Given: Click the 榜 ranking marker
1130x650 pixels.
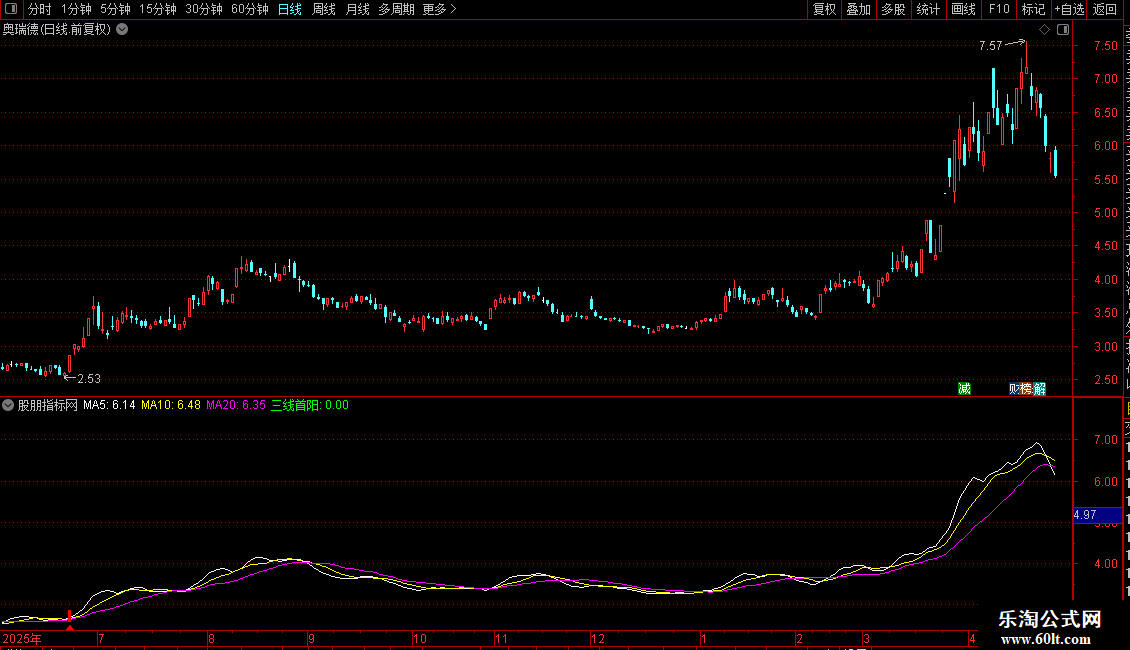Looking at the screenshot, I should pyautogui.click(x=1026, y=389).
